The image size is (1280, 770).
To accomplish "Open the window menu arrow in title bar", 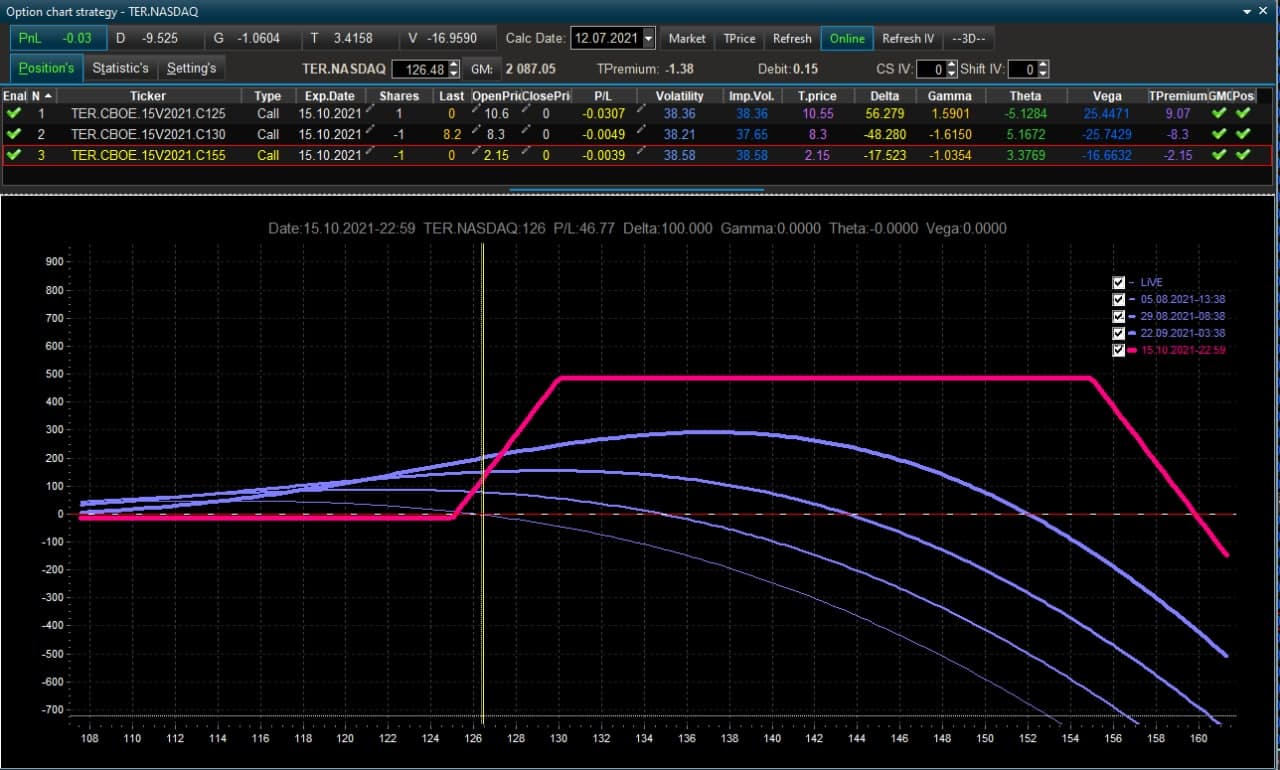I will coord(1247,10).
